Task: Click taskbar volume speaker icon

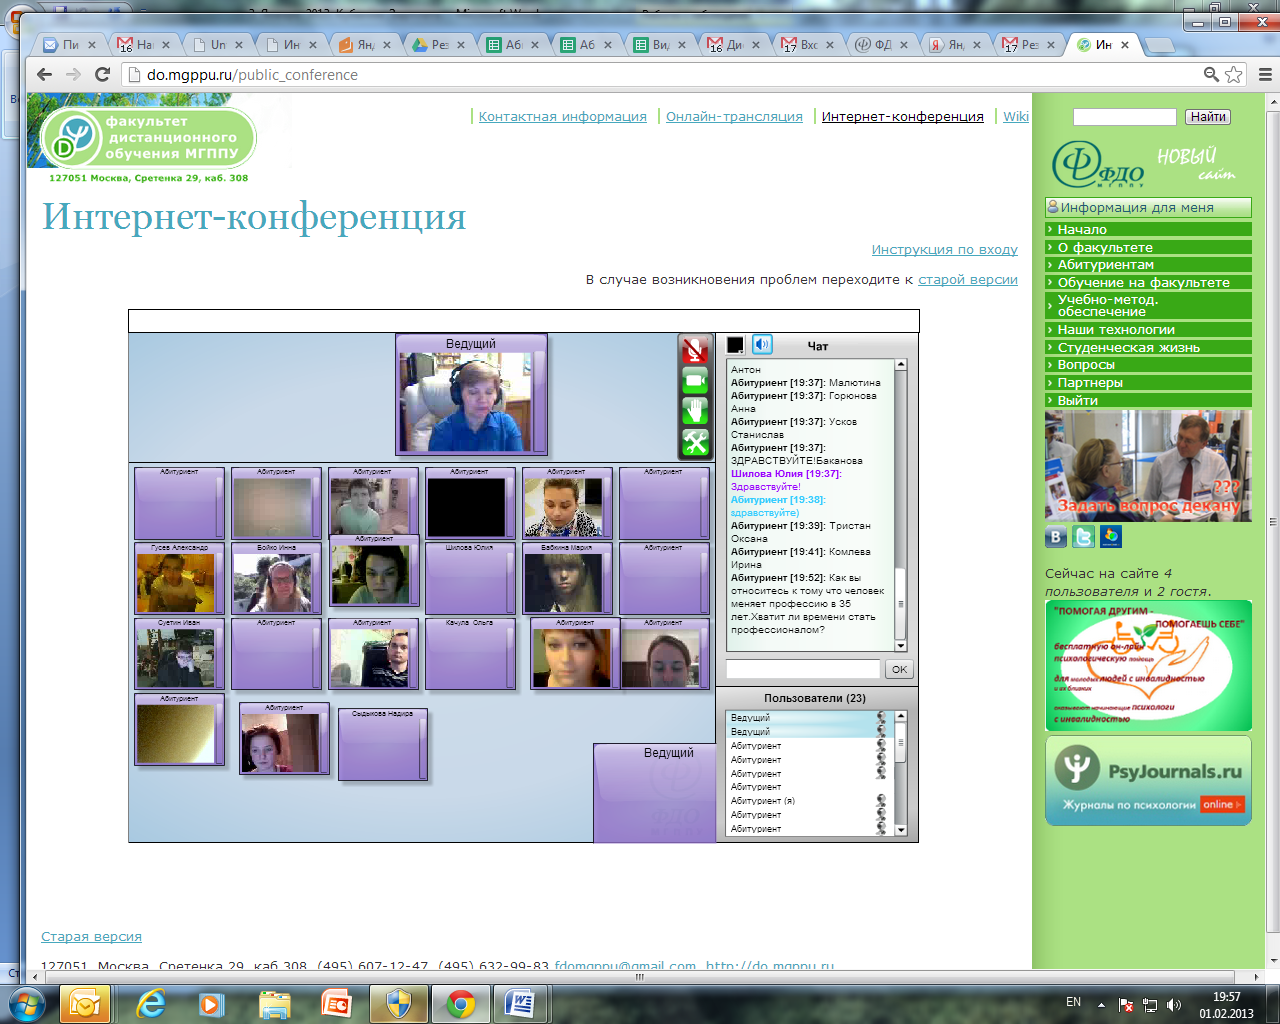Action: (1174, 1004)
